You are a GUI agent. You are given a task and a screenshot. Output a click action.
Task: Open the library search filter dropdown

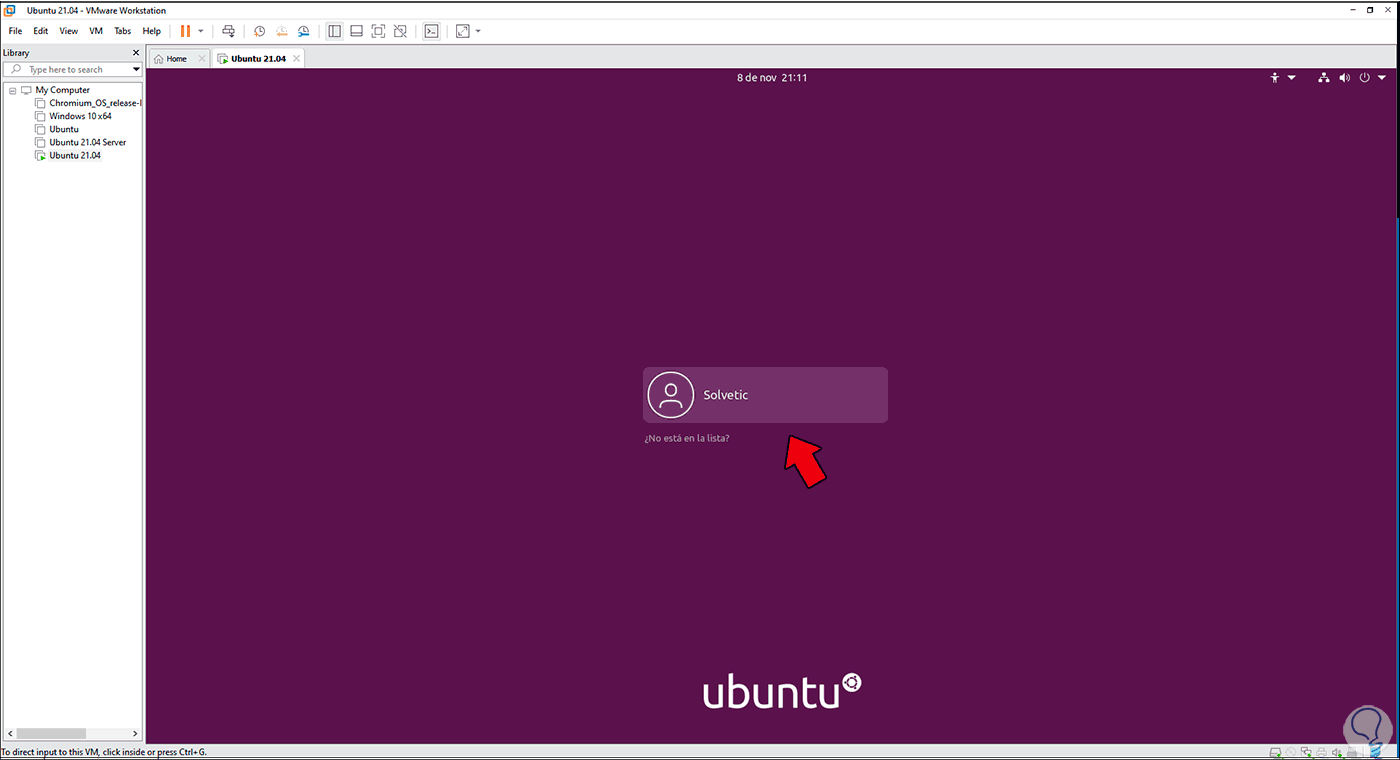[136, 70]
